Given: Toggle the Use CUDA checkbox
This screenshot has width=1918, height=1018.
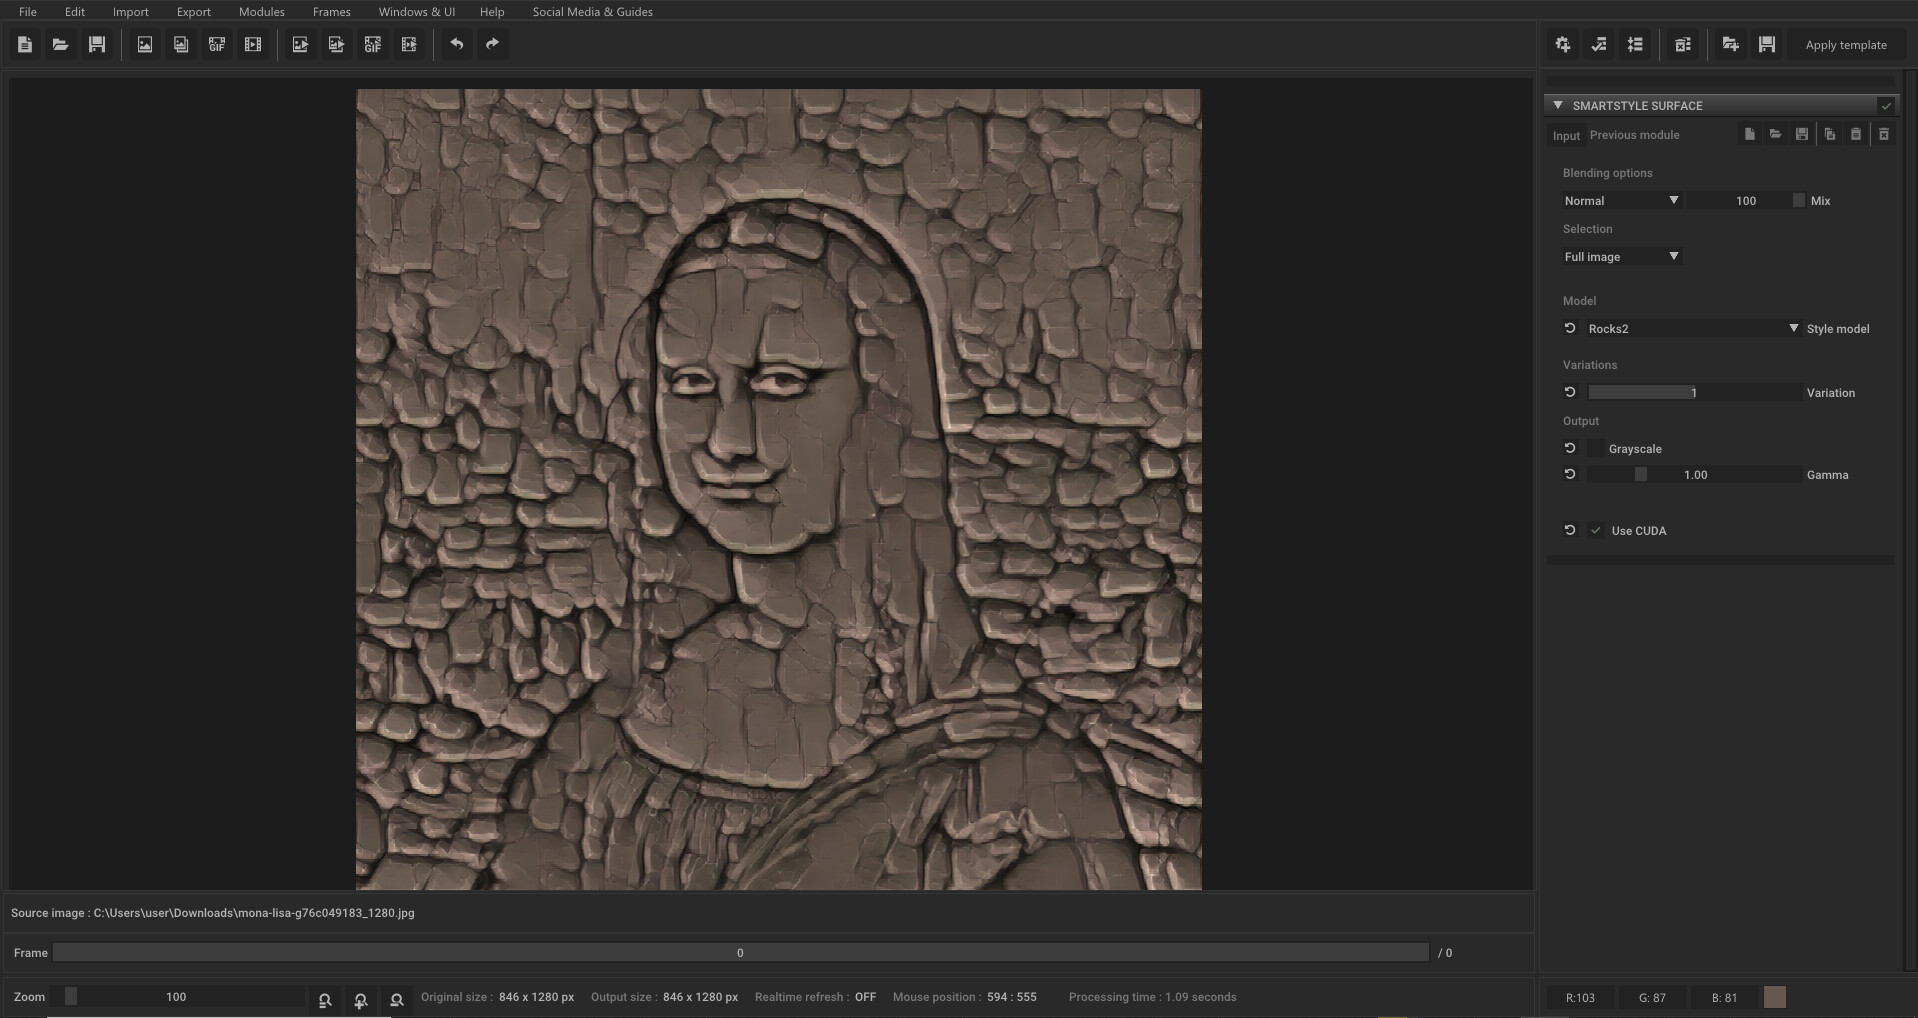Looking at the screenshot, I should tap(1597, 530).
